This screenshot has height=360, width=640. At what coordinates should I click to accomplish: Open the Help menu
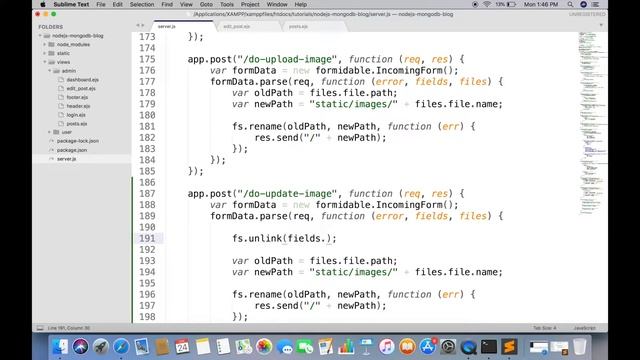(x=300, y=4)
